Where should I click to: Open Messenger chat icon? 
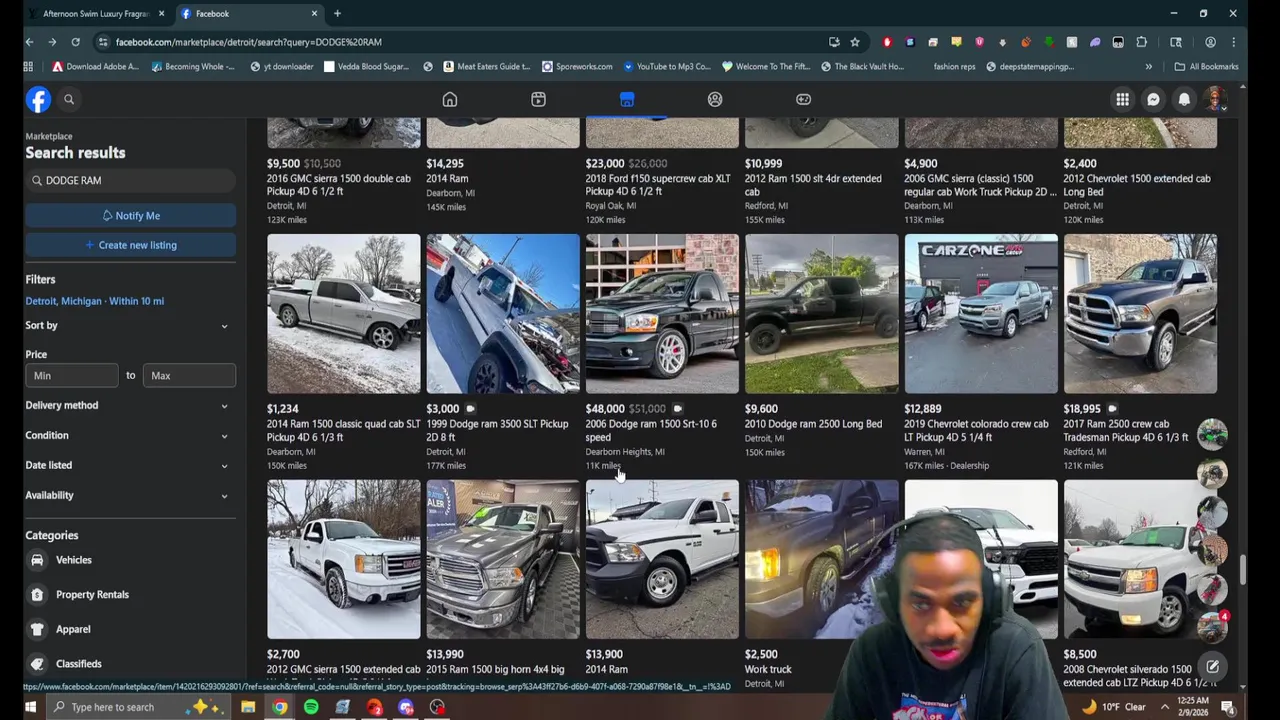point(1153,99)
